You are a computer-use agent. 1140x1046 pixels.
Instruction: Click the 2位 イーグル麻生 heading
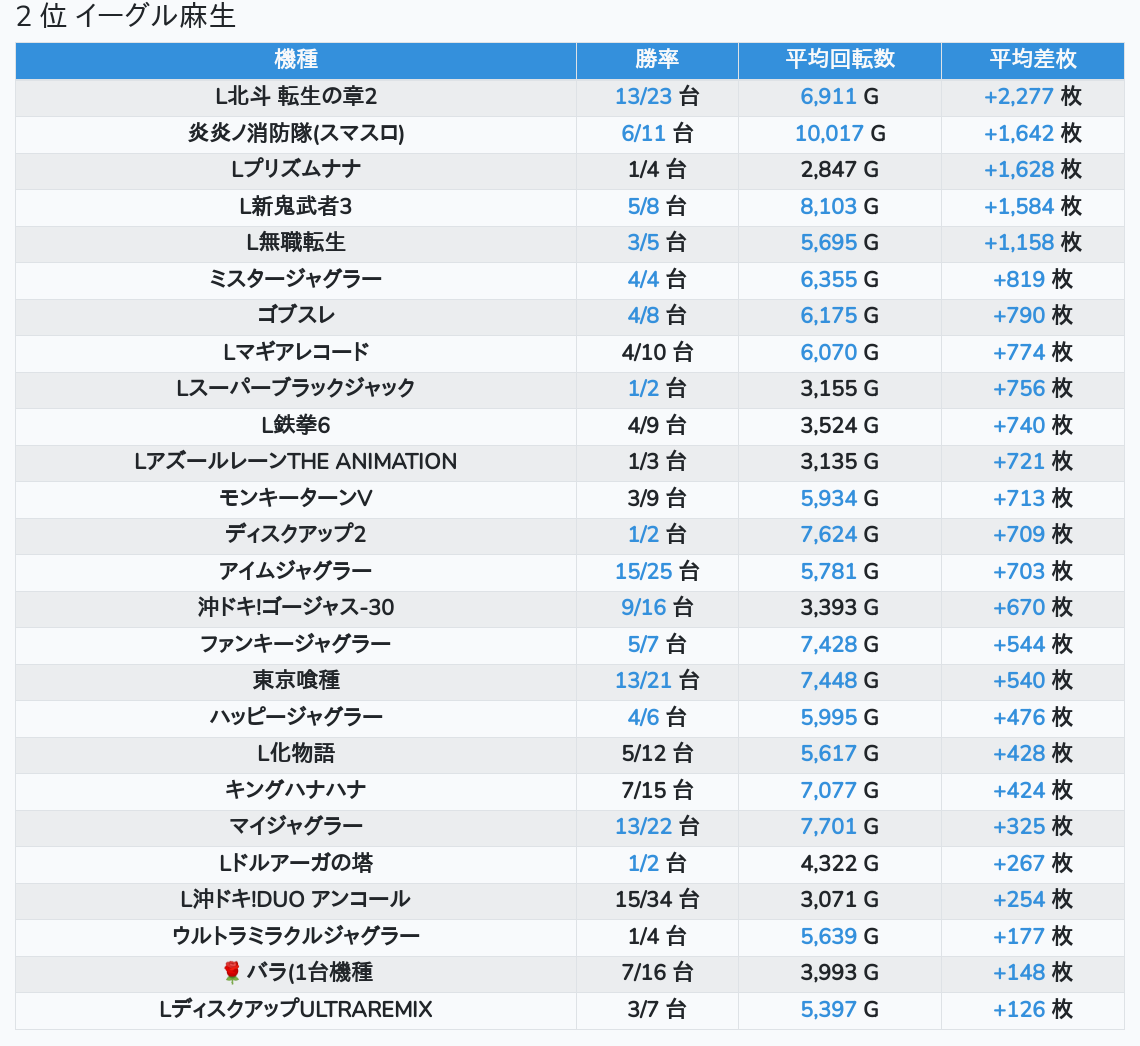126,18
